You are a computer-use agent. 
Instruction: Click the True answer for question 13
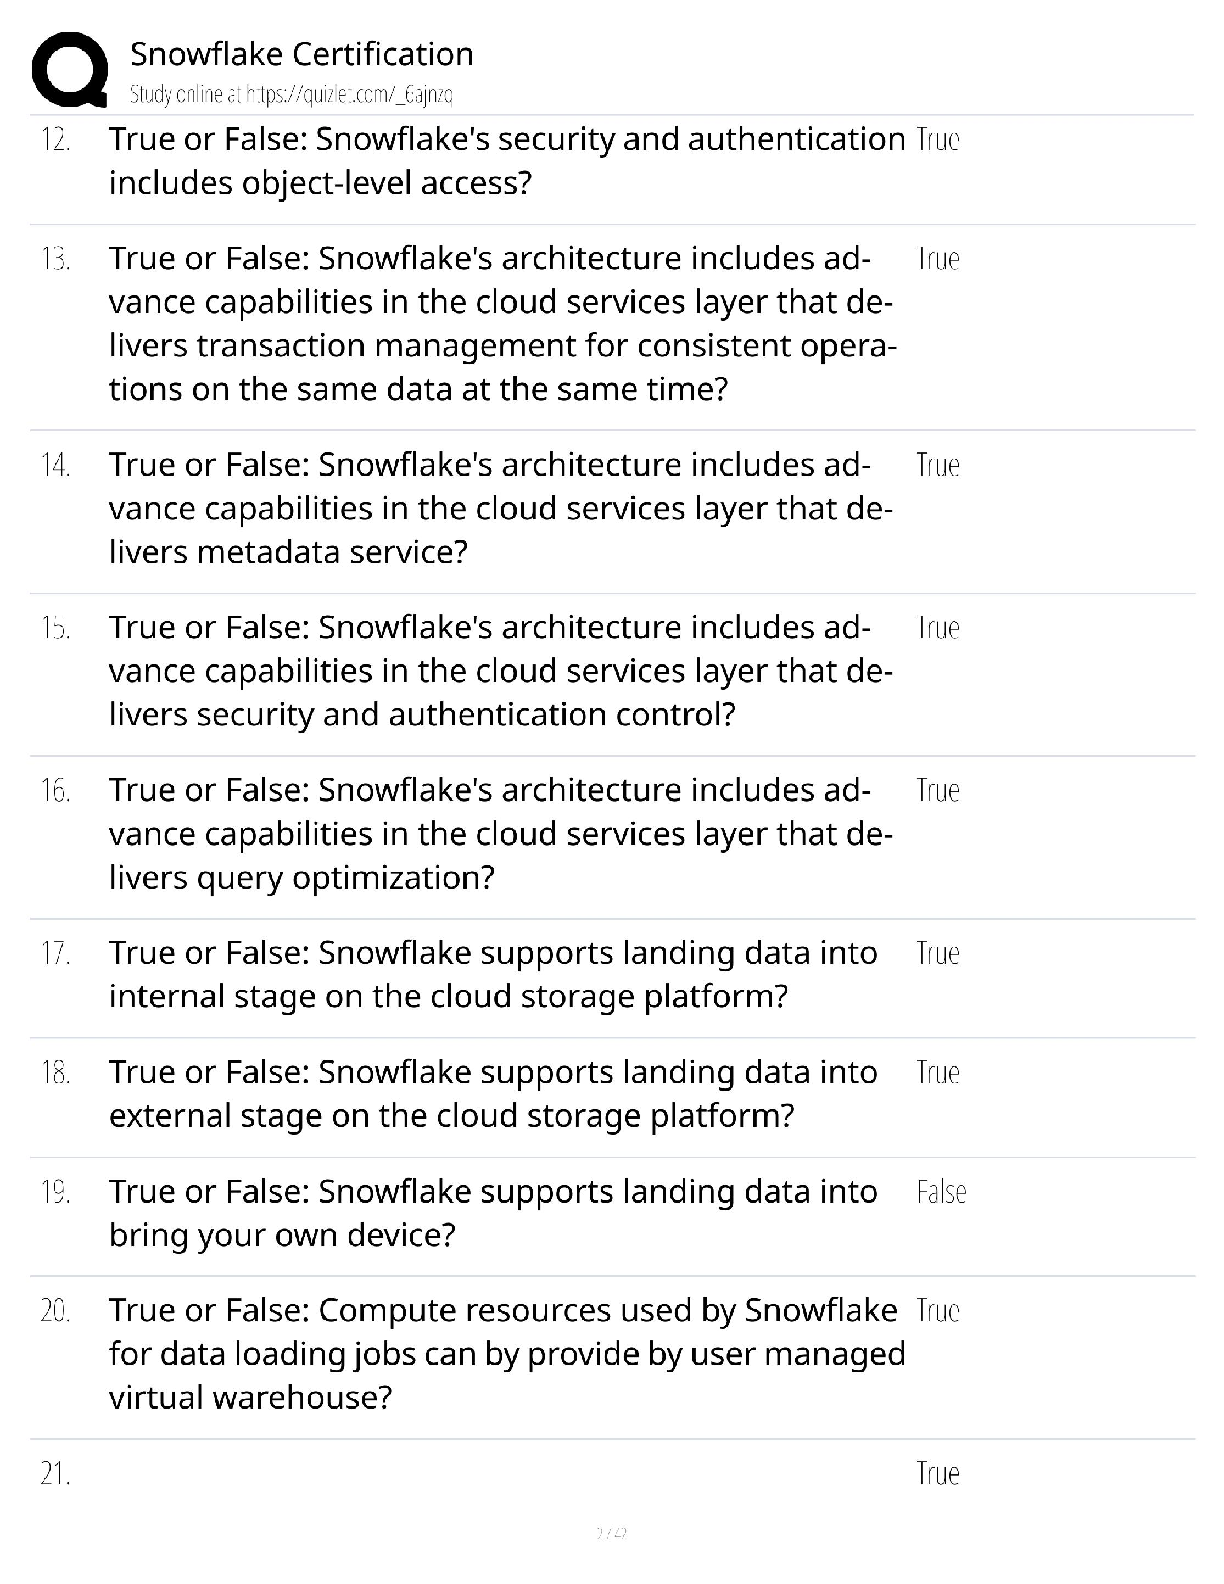pyautogui.click(x=938, y=259)
